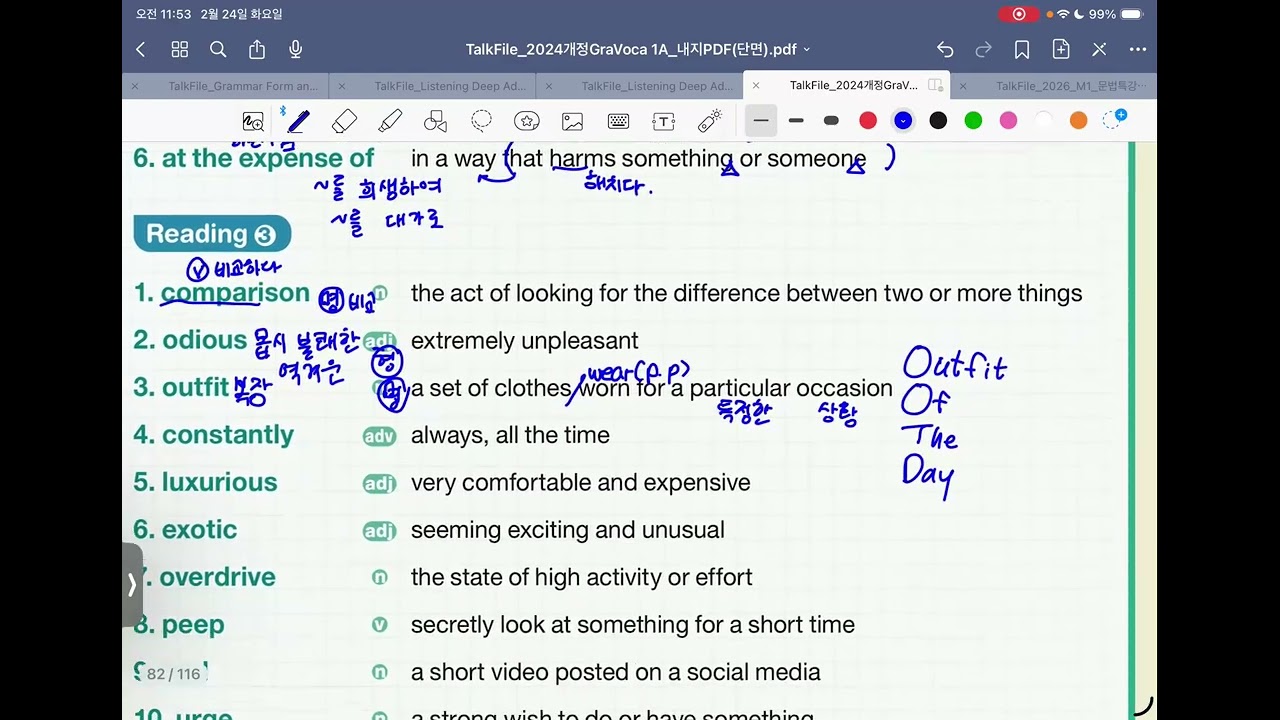Pick the white pen color
The height and width of the screenshot is (720, 1280).
(x=1043, y=121)
